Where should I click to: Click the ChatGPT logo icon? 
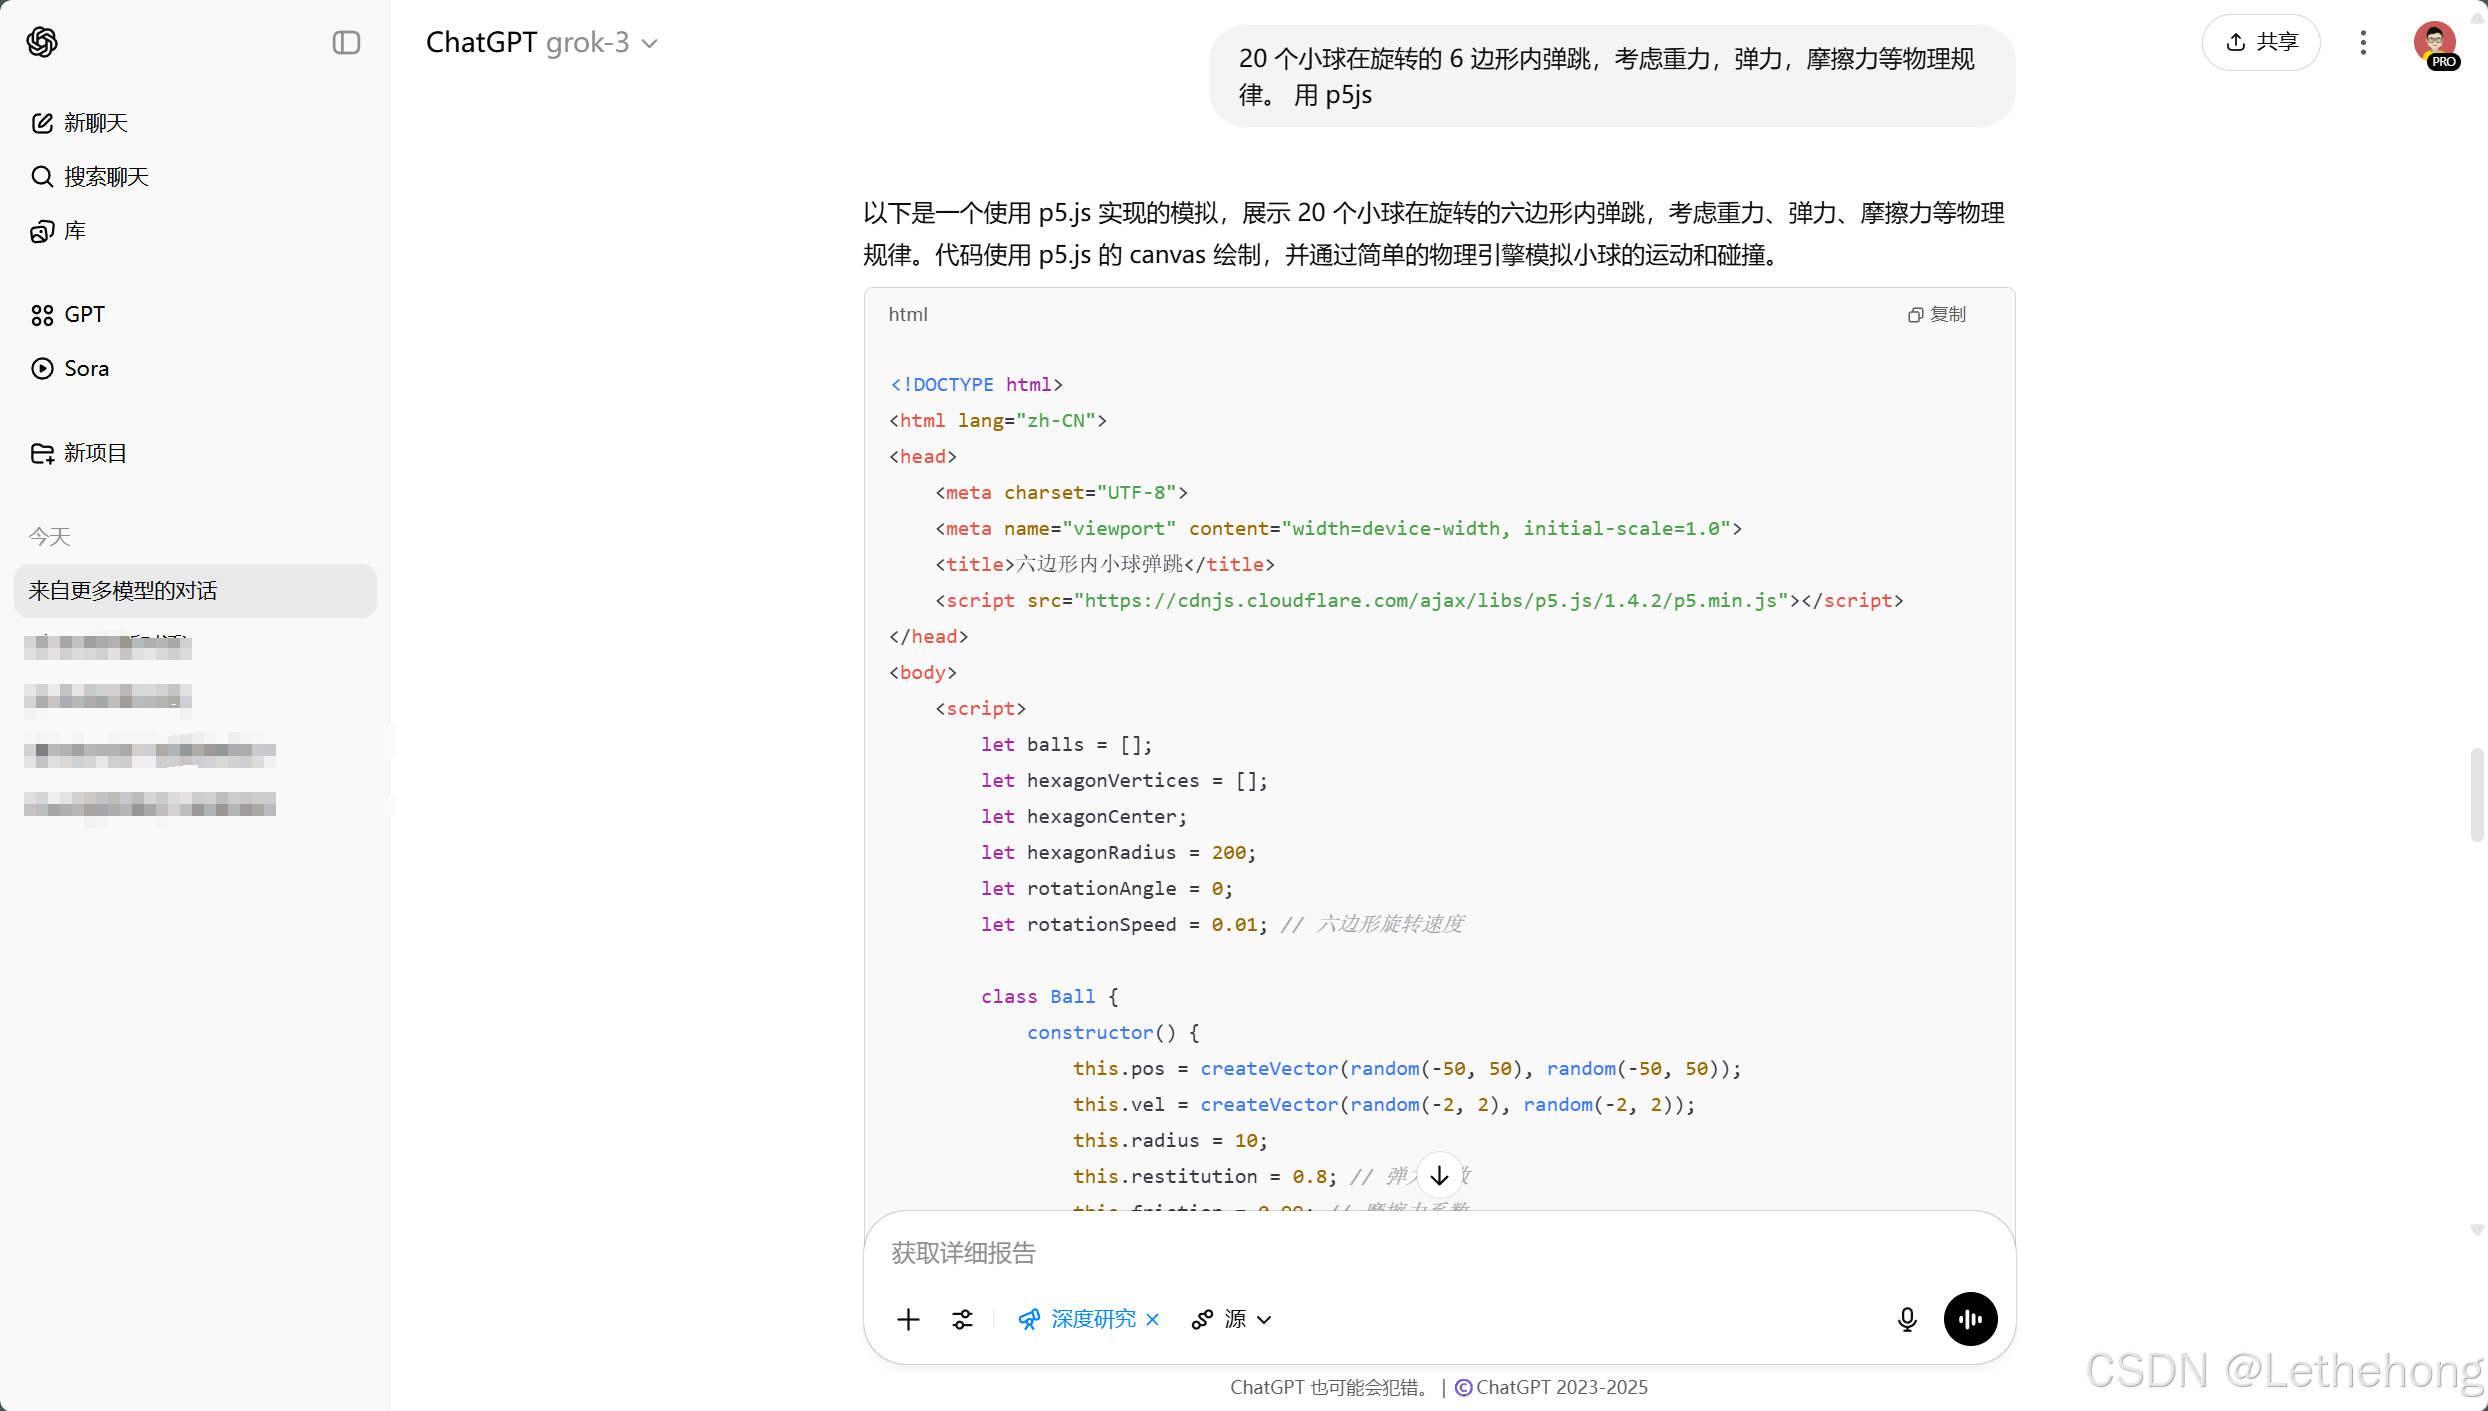point(42,42)
